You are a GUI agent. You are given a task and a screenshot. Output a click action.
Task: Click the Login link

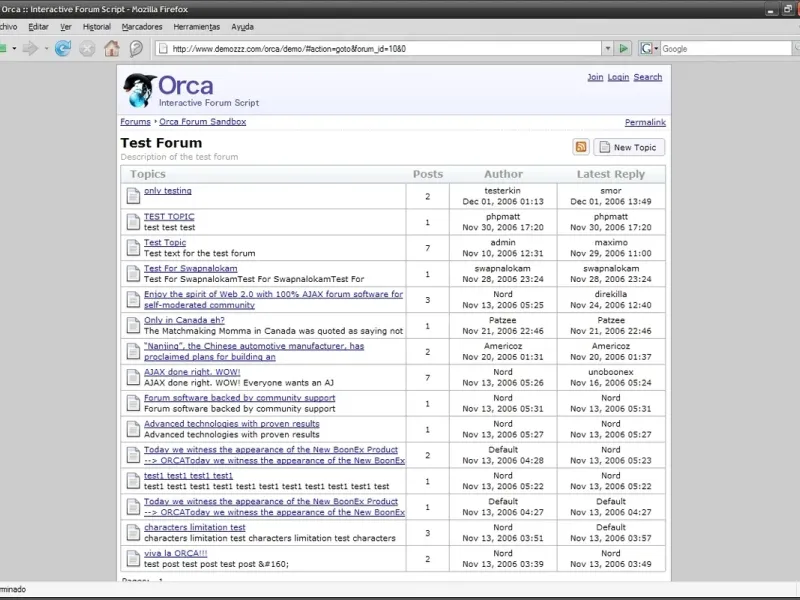tap(618, 77)
